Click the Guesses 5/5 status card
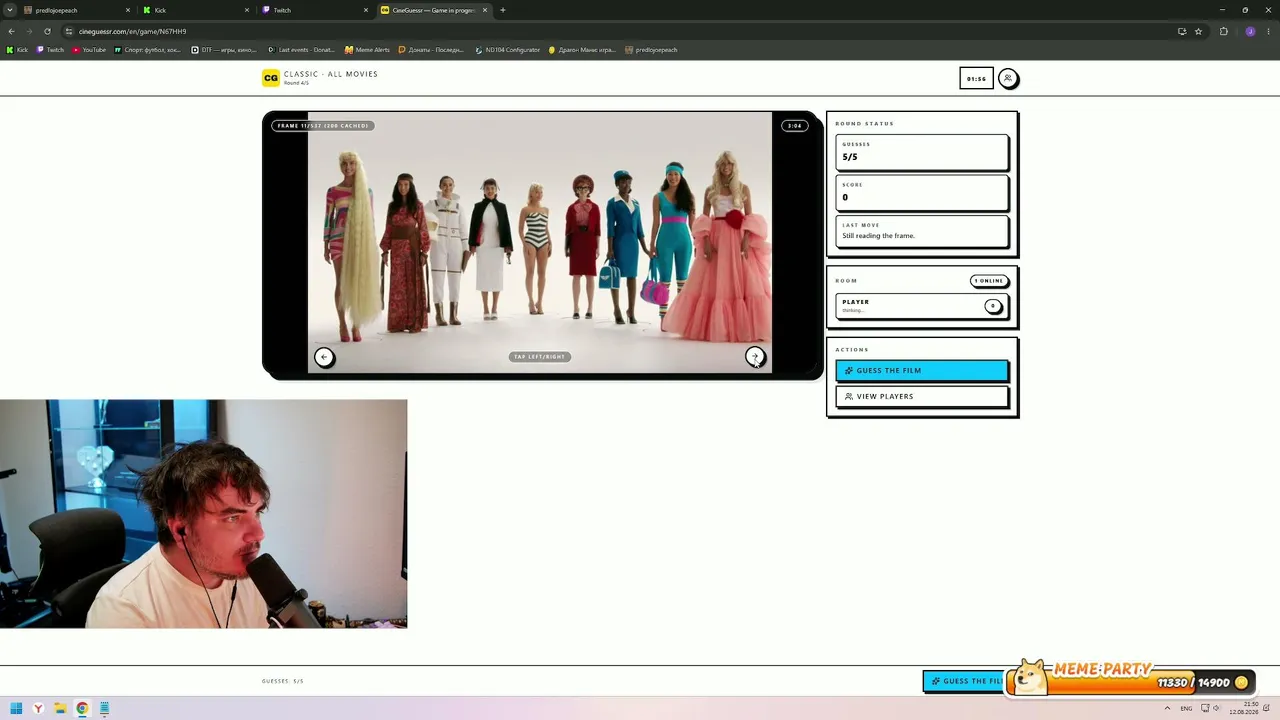Screen dimensions: 1280x720 pos(922,152)
